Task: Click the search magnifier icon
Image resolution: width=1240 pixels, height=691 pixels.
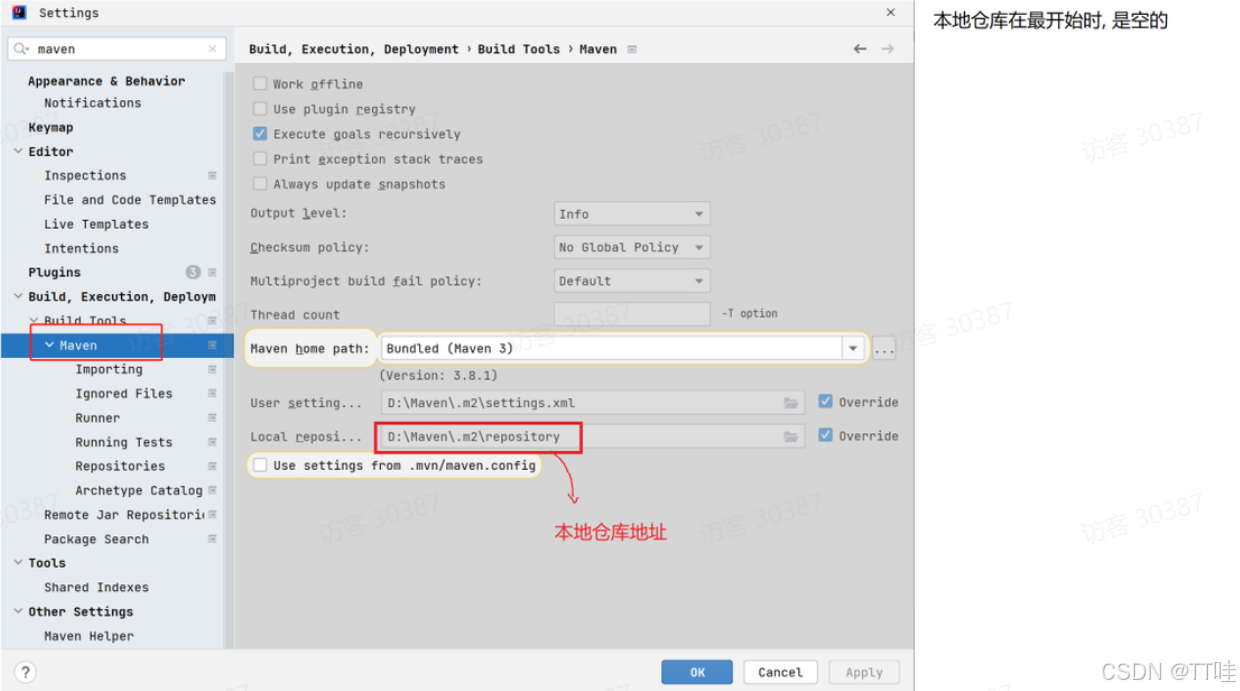Action: tap(21, 49)
